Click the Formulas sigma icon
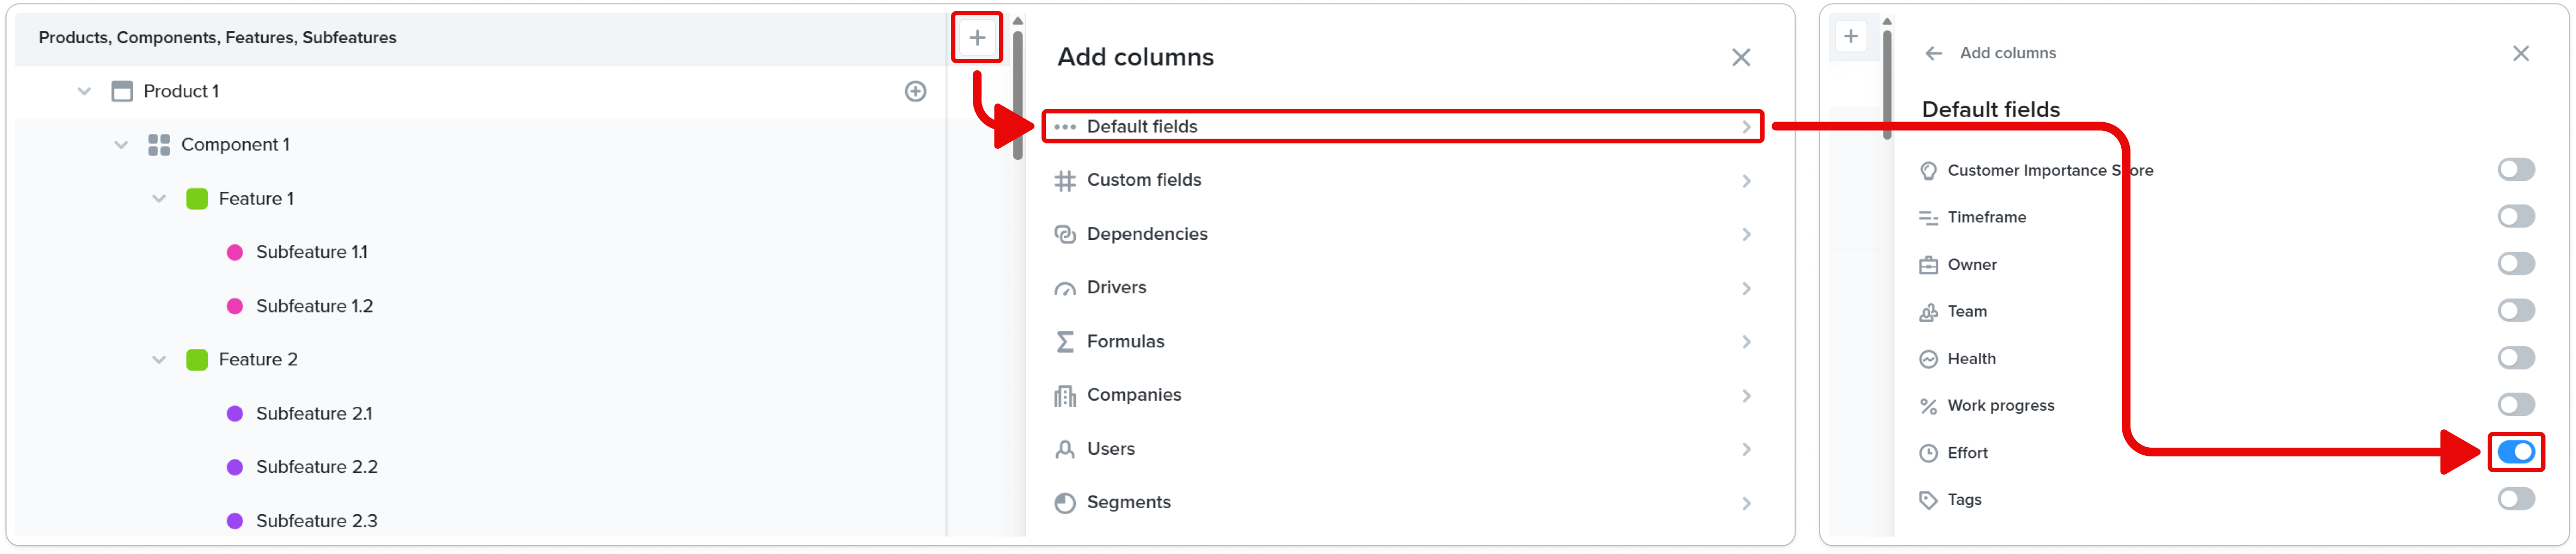 point(1065,342)
